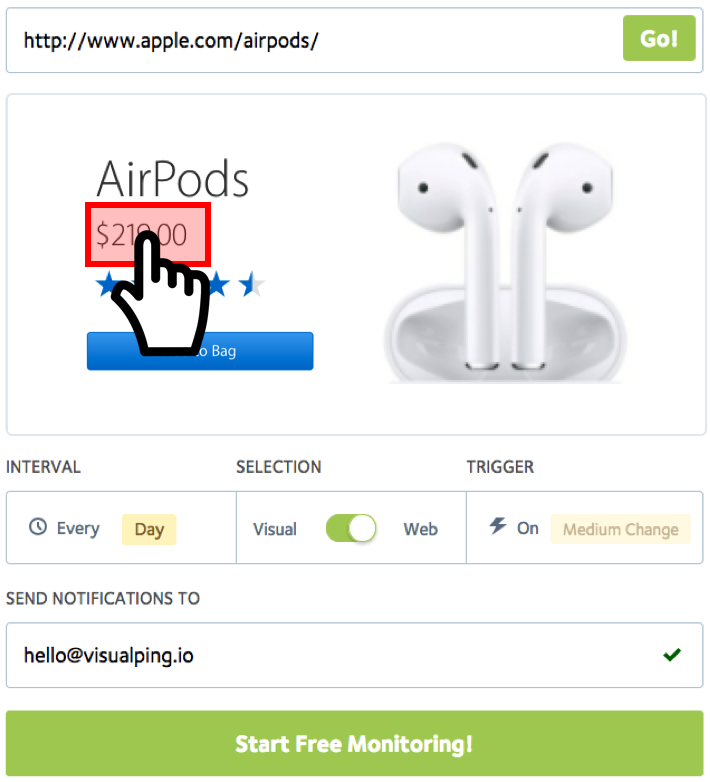Open the Day interval dropdown

pos(149,529)
